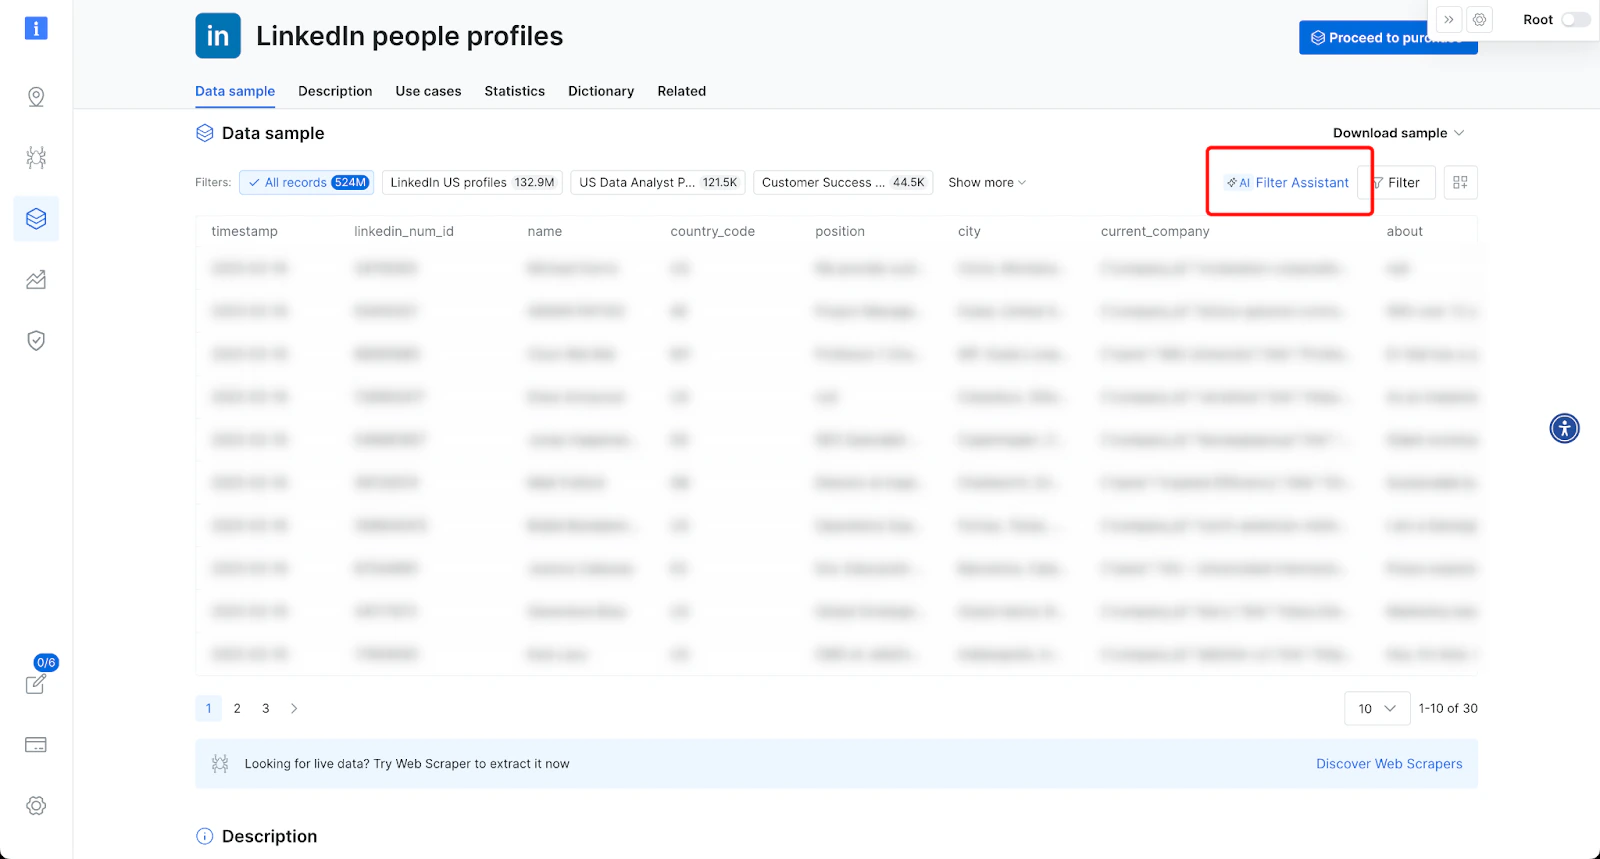1600x859 pixels.
Task: Open the shield checkmark sidebar icon
Action: point(36,340)
